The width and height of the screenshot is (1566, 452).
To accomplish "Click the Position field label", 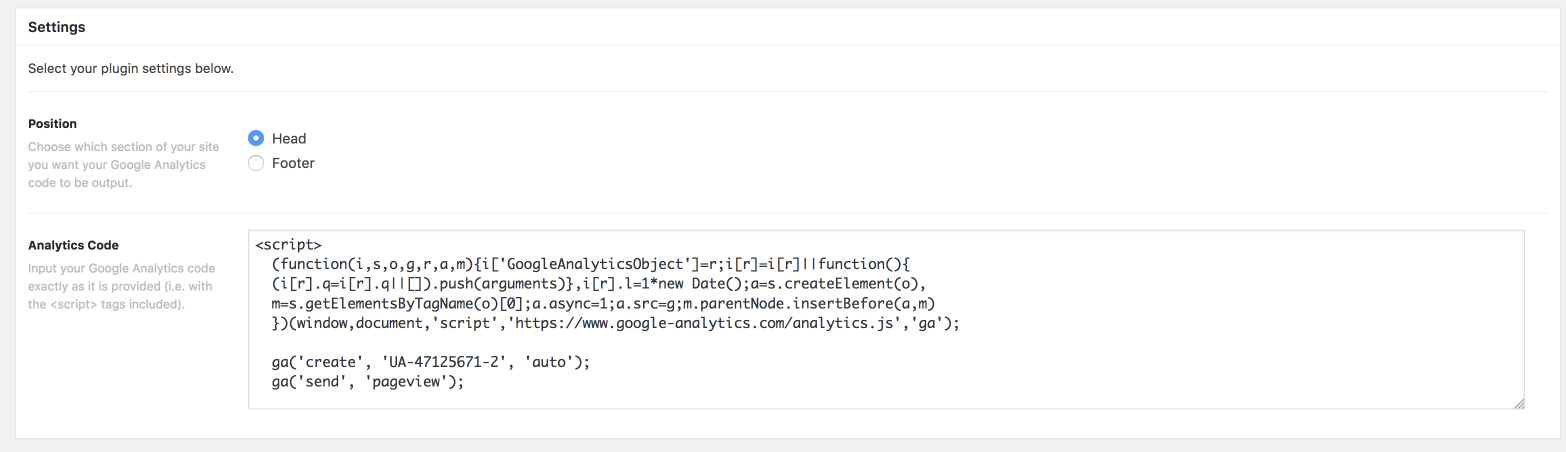I will 53,124.
